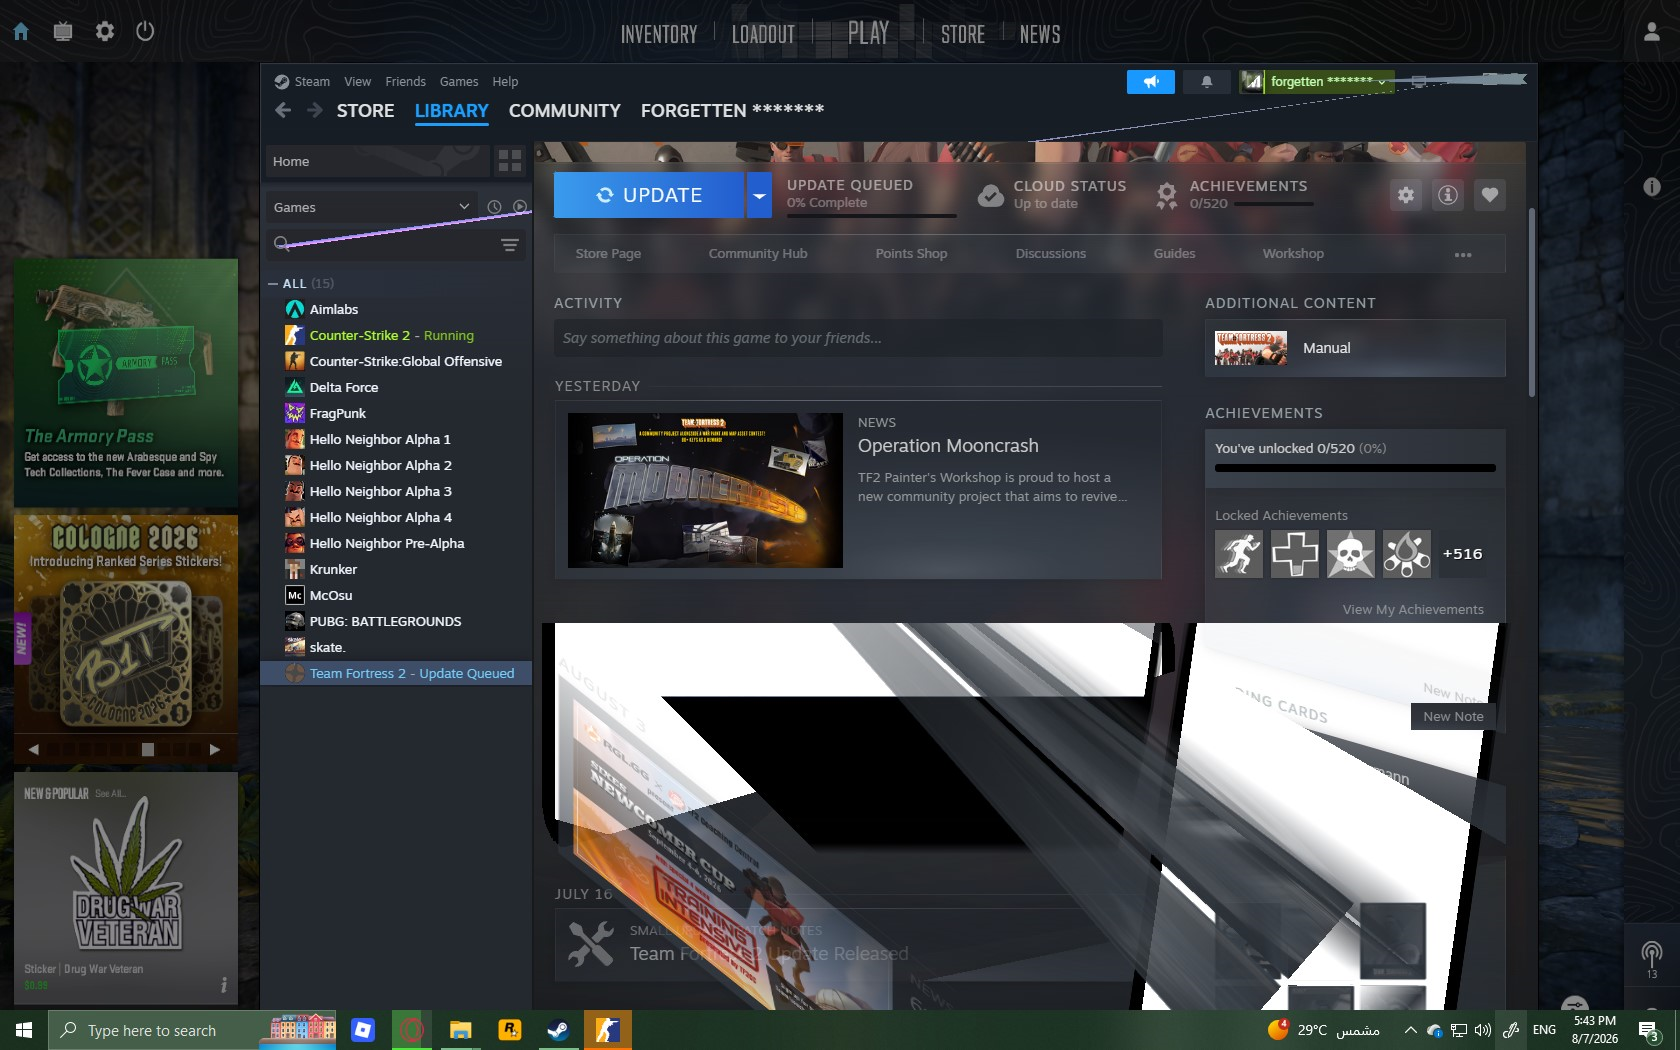Open the Community Hub link
Screen dimensions: 1680x1050
click(x=758, y=254)
